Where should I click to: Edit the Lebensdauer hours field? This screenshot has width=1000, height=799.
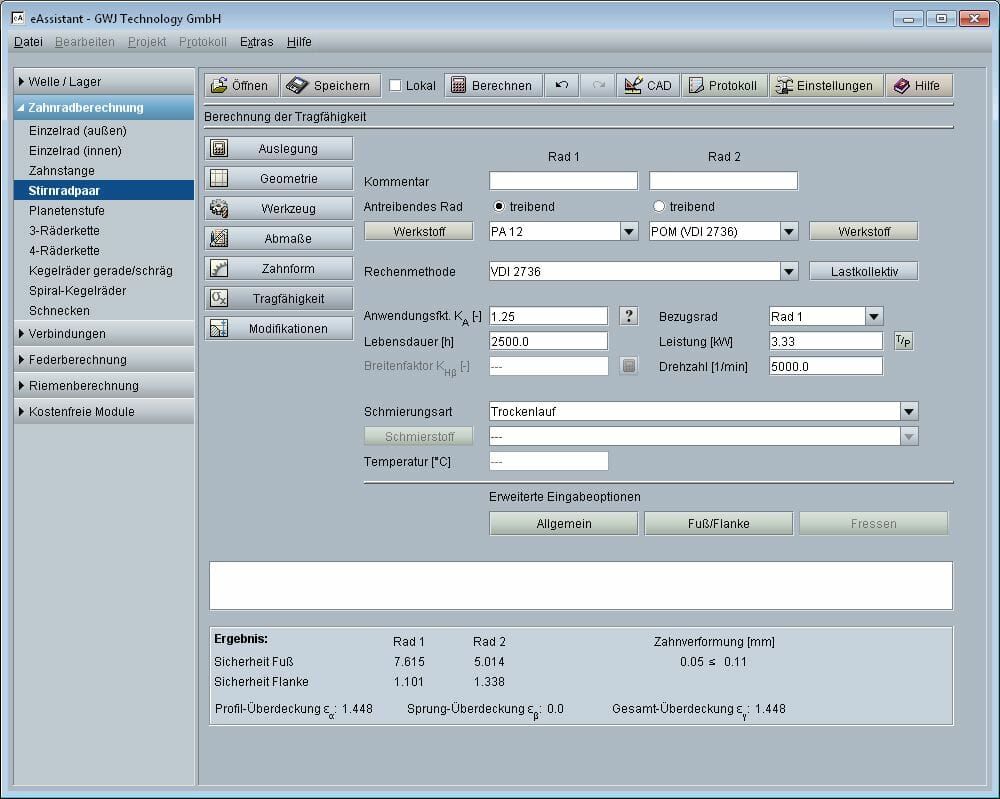(547, 340)
